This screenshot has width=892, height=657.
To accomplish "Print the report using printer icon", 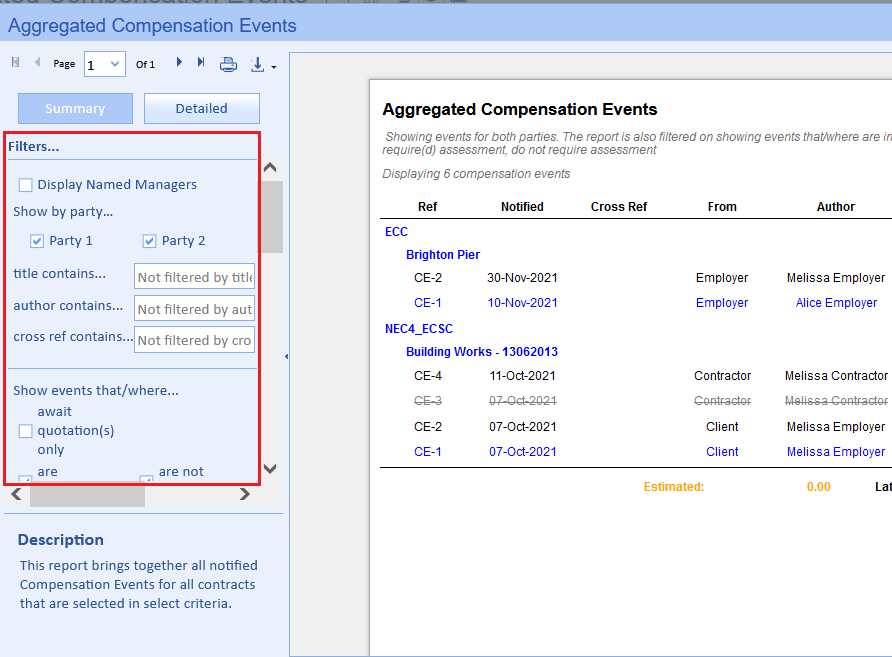I will pyautogui.click(x=228, y=64).
